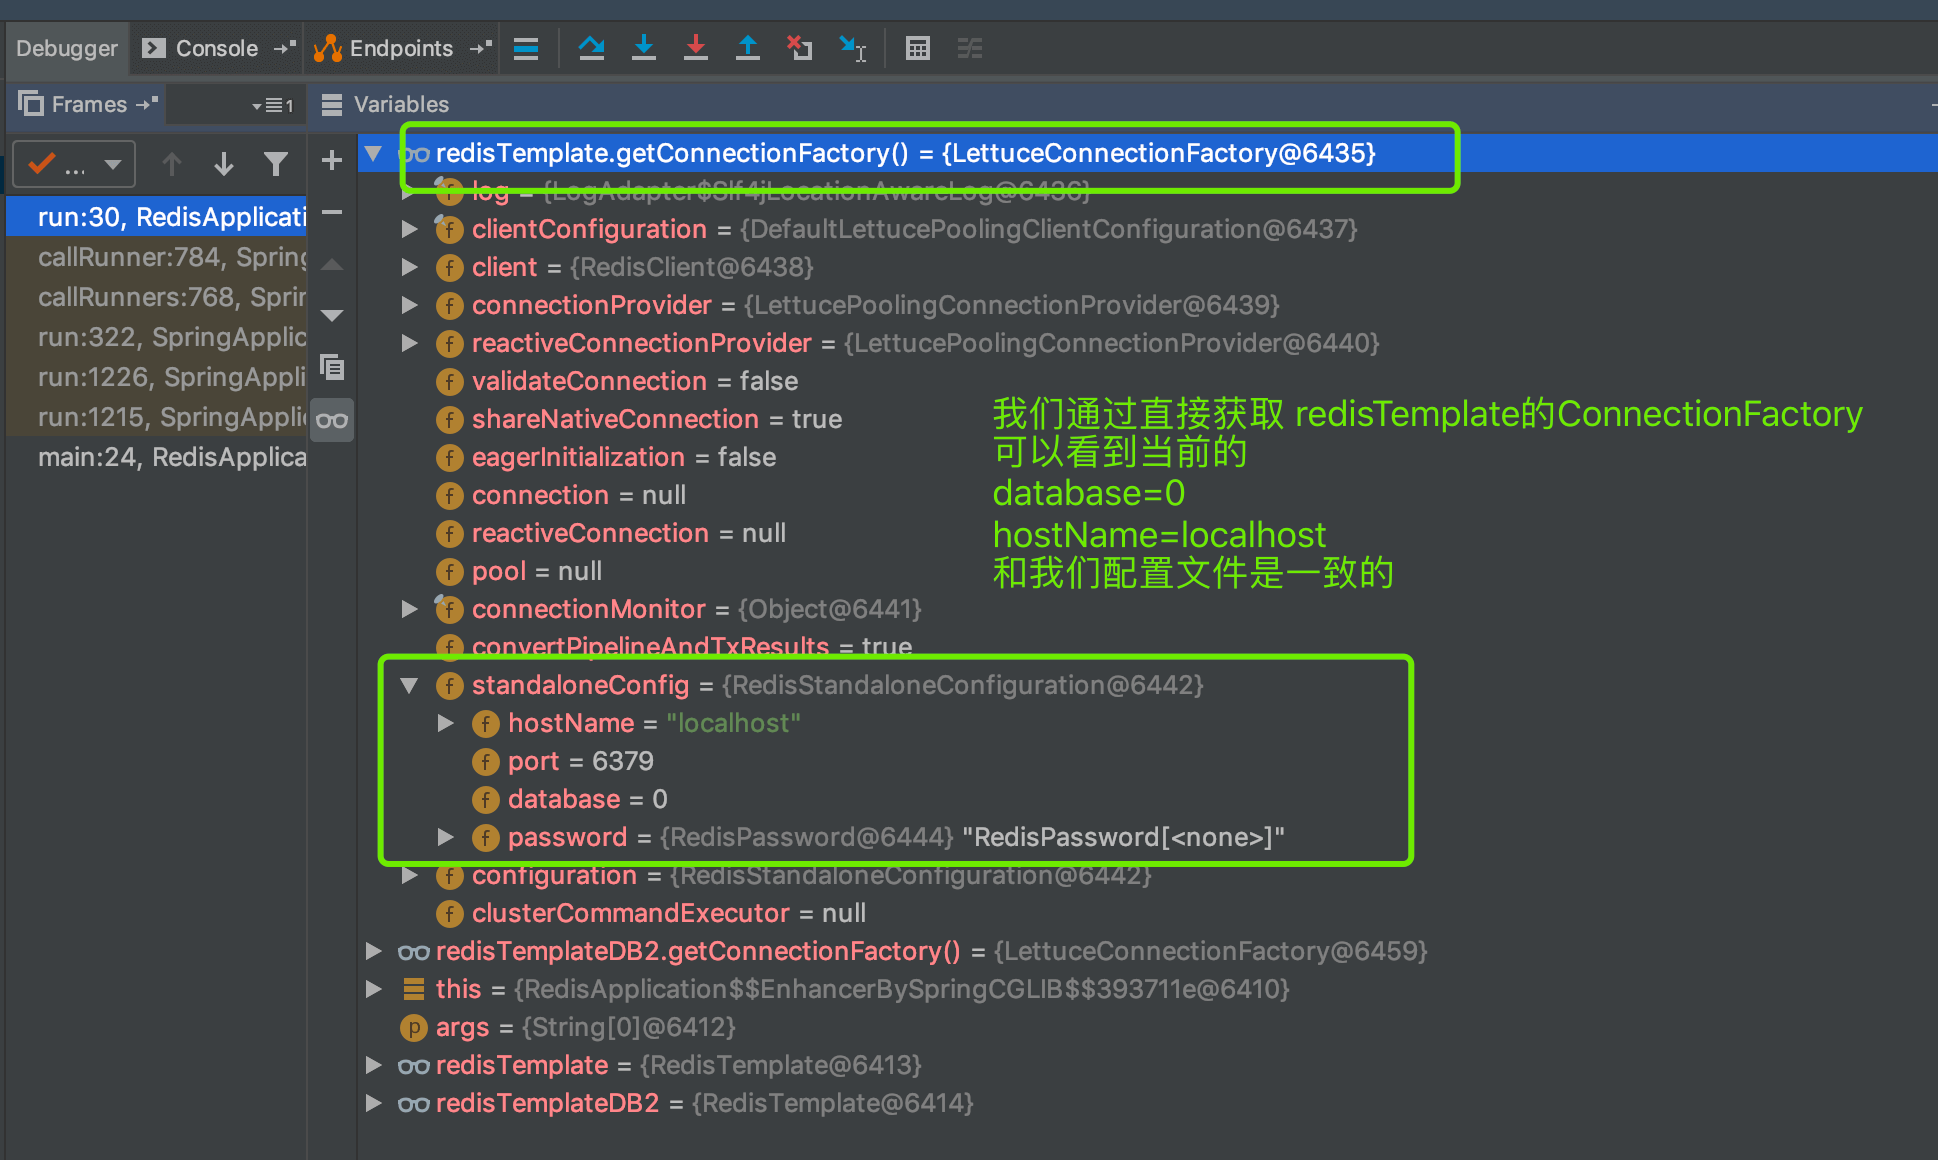Open the Evaluate Expression calculator icon
This screenshot has width=1938, height=1160.
pyautogui.click(x=917, y=48)
